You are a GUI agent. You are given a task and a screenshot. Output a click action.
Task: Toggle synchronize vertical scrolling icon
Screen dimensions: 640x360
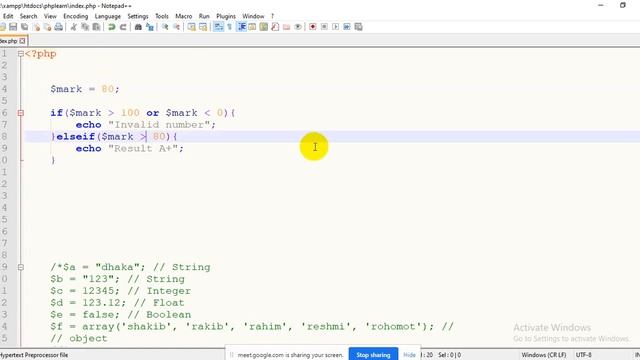click(191, 27)
